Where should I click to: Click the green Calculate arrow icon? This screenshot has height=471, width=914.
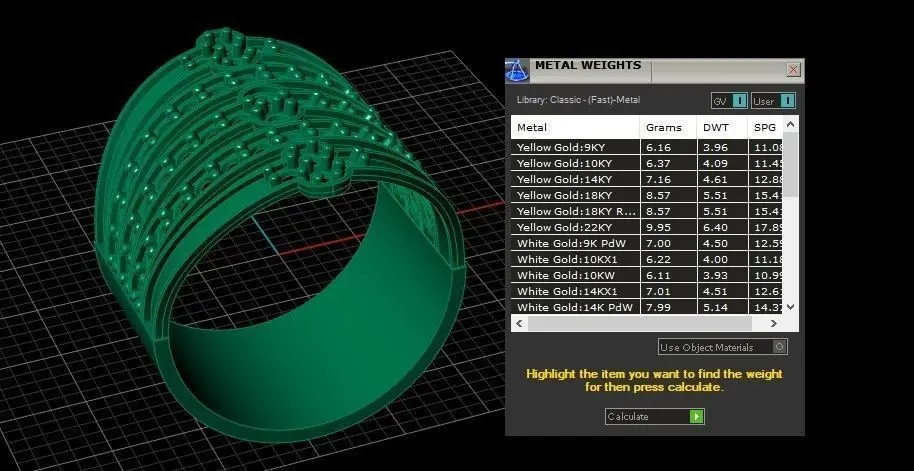pyautogui.click(x=697, y=416)
